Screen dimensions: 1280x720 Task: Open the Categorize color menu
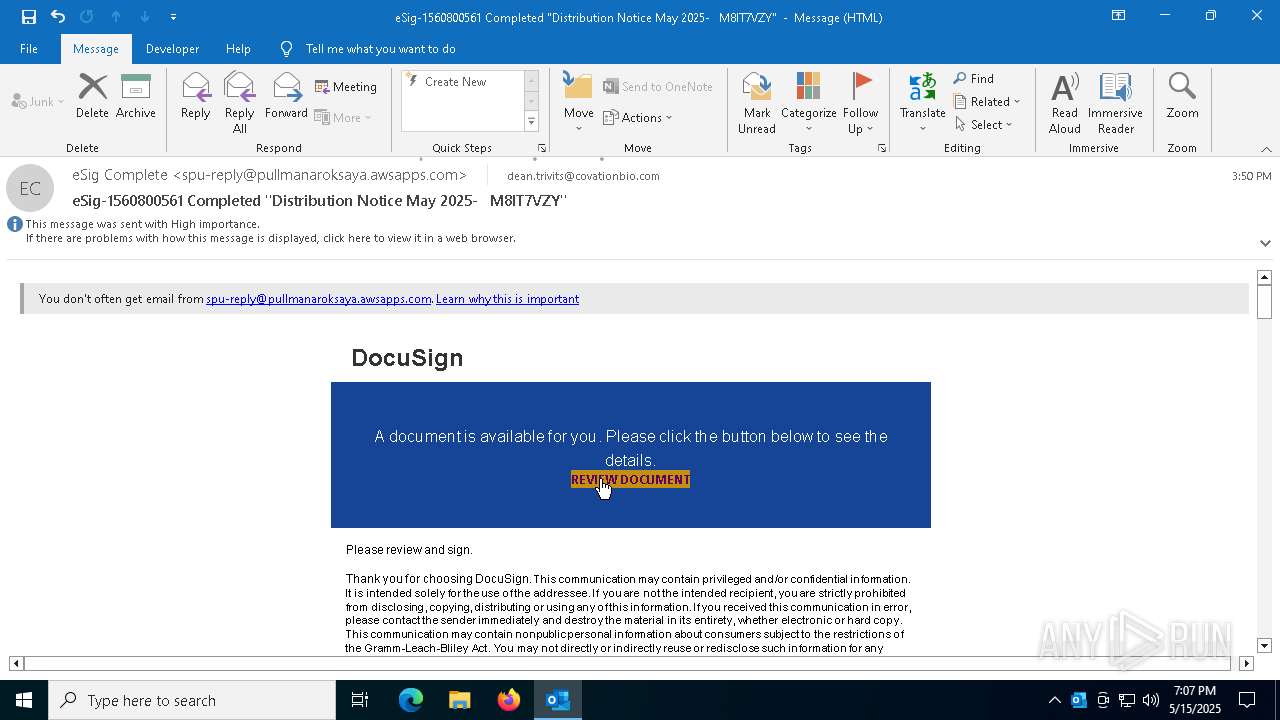click(808, 103)
